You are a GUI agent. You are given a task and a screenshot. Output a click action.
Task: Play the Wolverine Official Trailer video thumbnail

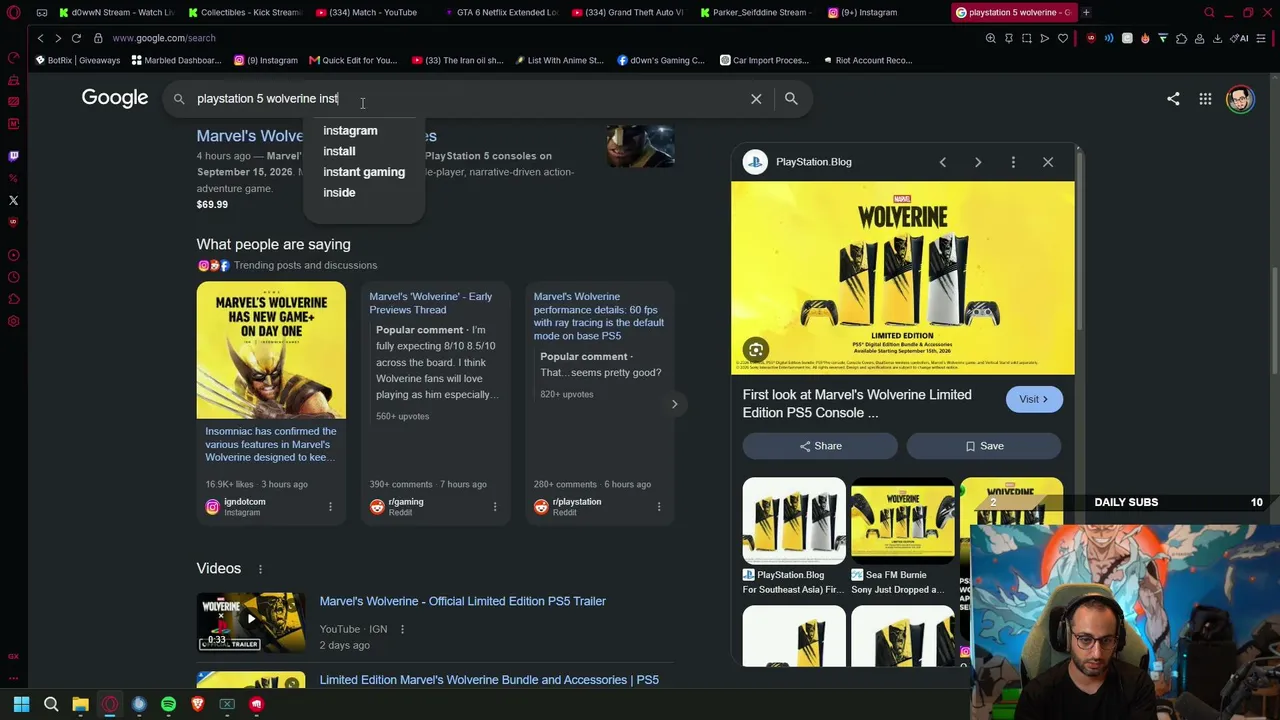251,623
